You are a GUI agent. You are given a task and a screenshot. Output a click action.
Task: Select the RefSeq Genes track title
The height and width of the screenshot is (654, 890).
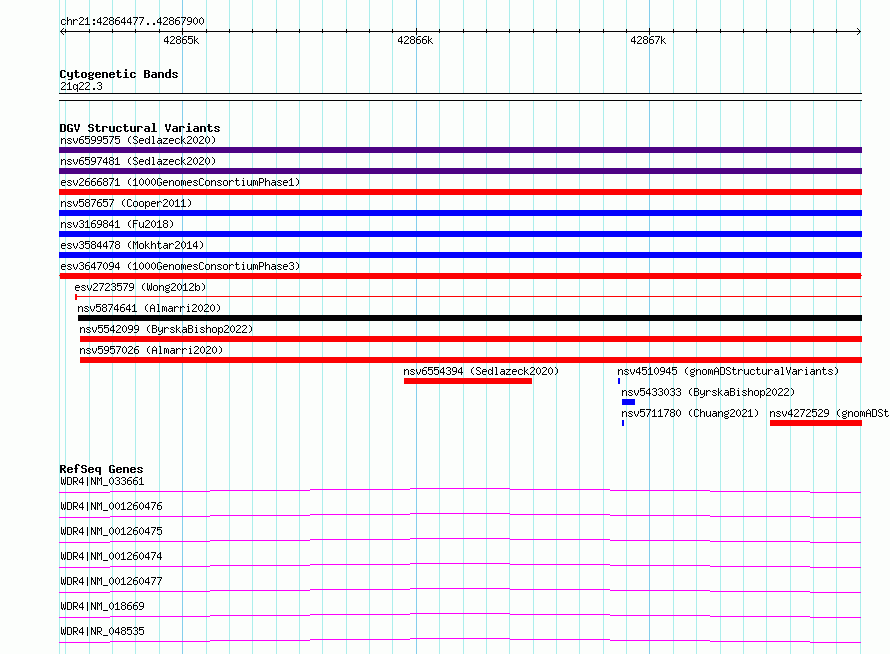point(101,469)
